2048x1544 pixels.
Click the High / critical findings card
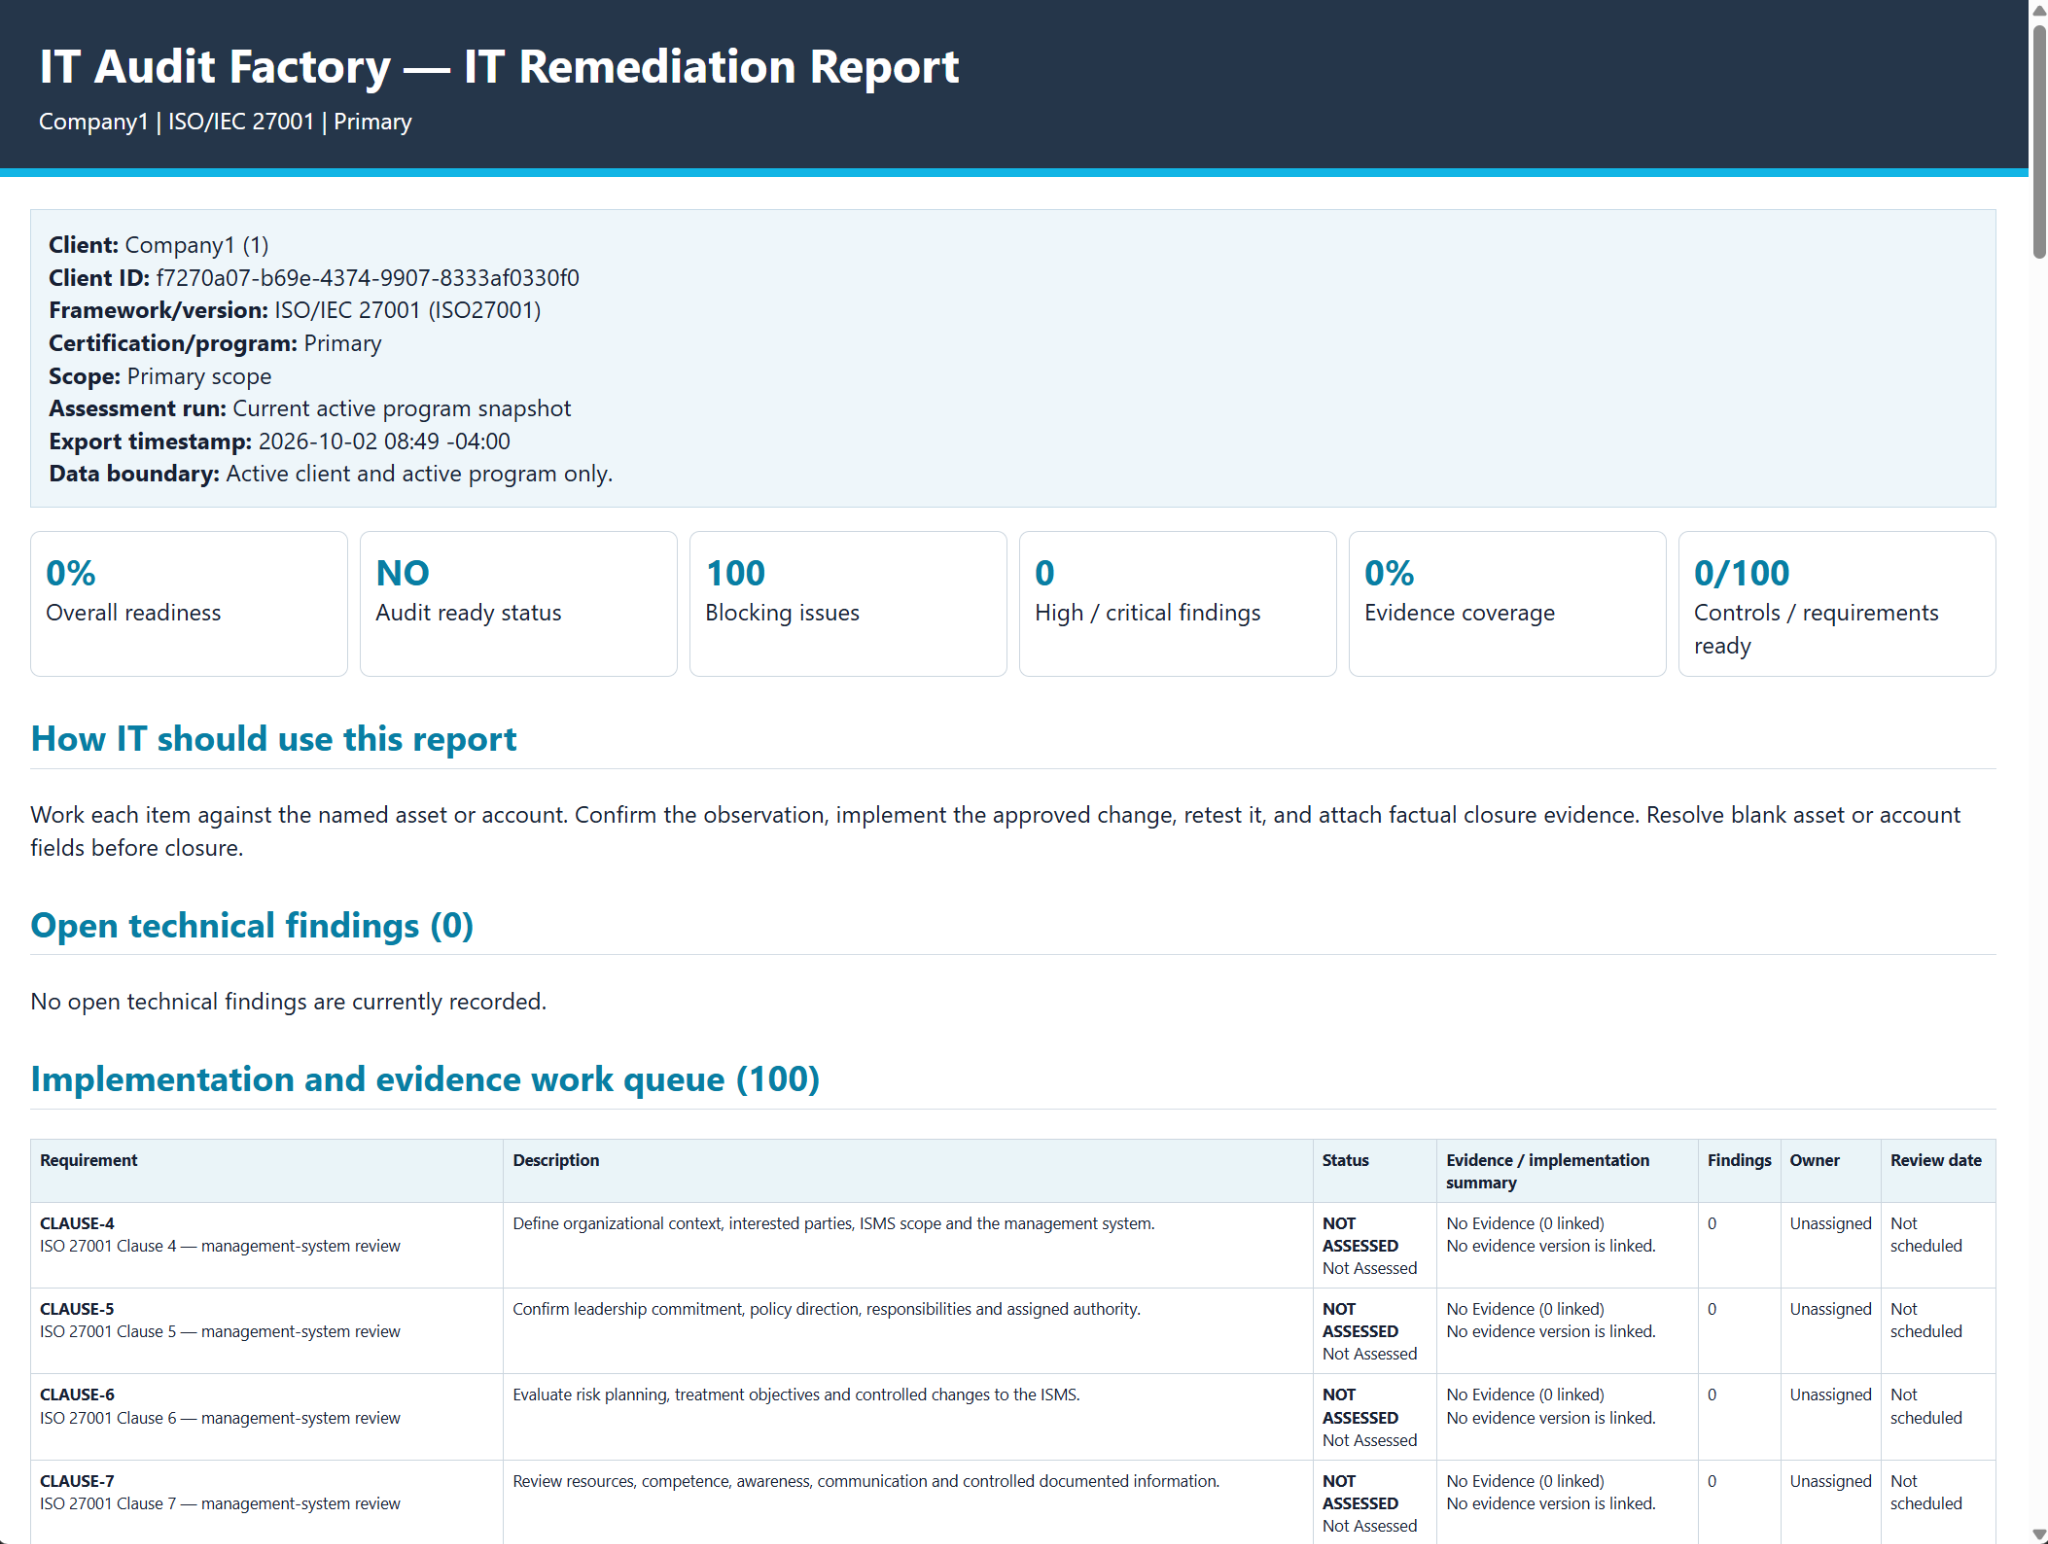1177,603
